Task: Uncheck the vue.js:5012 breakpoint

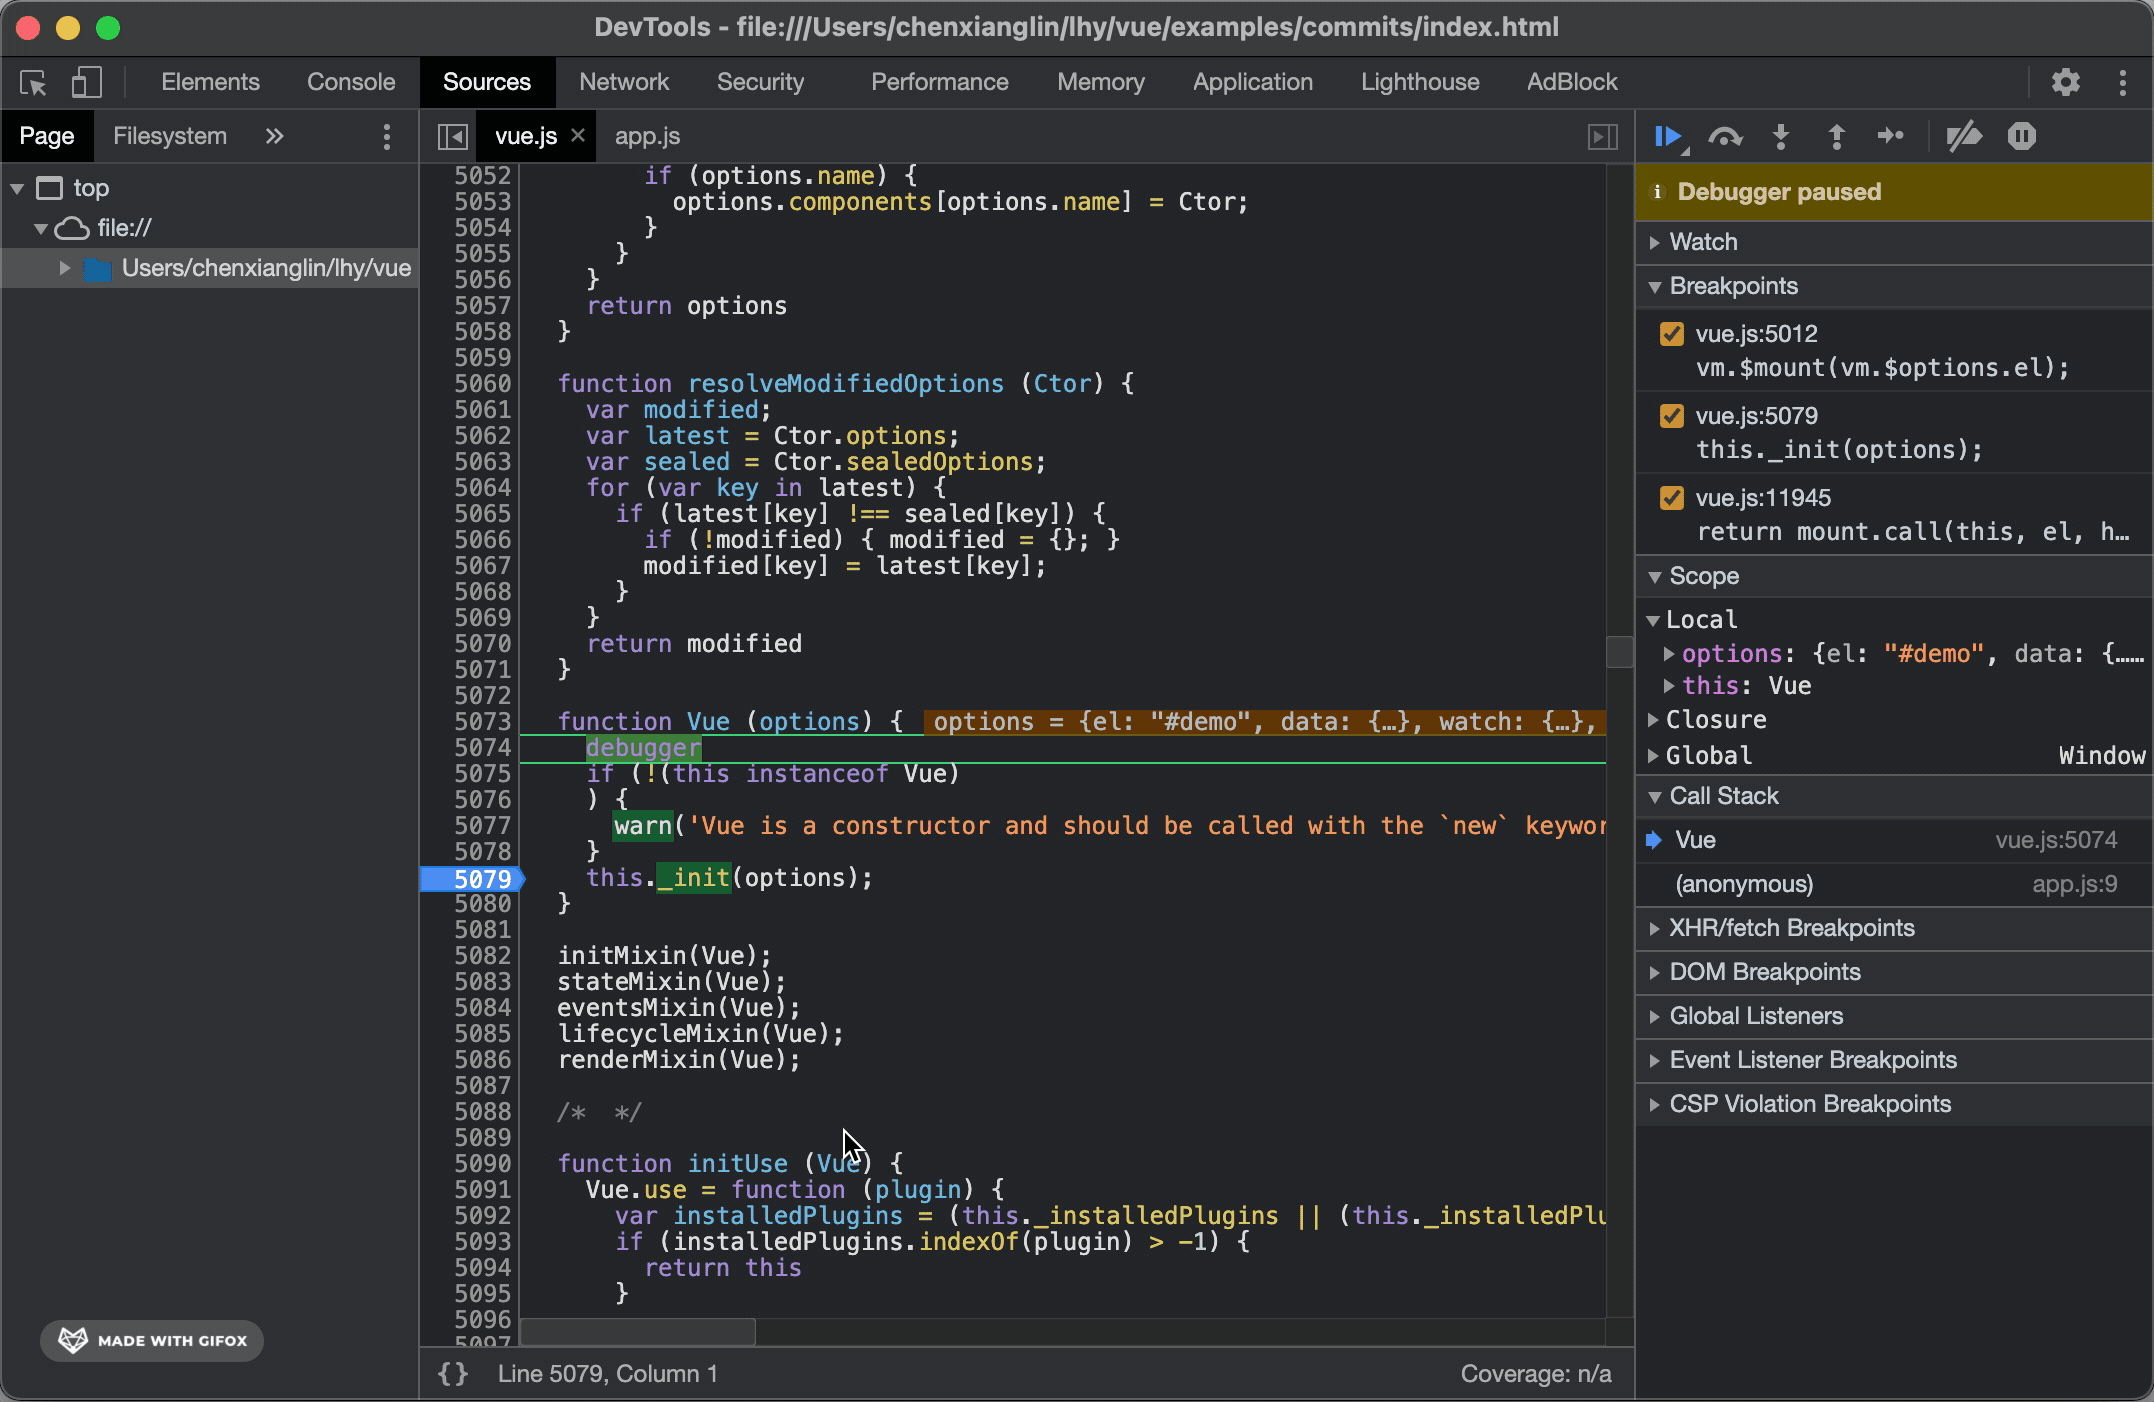Action: click(x=1671, y=334)
